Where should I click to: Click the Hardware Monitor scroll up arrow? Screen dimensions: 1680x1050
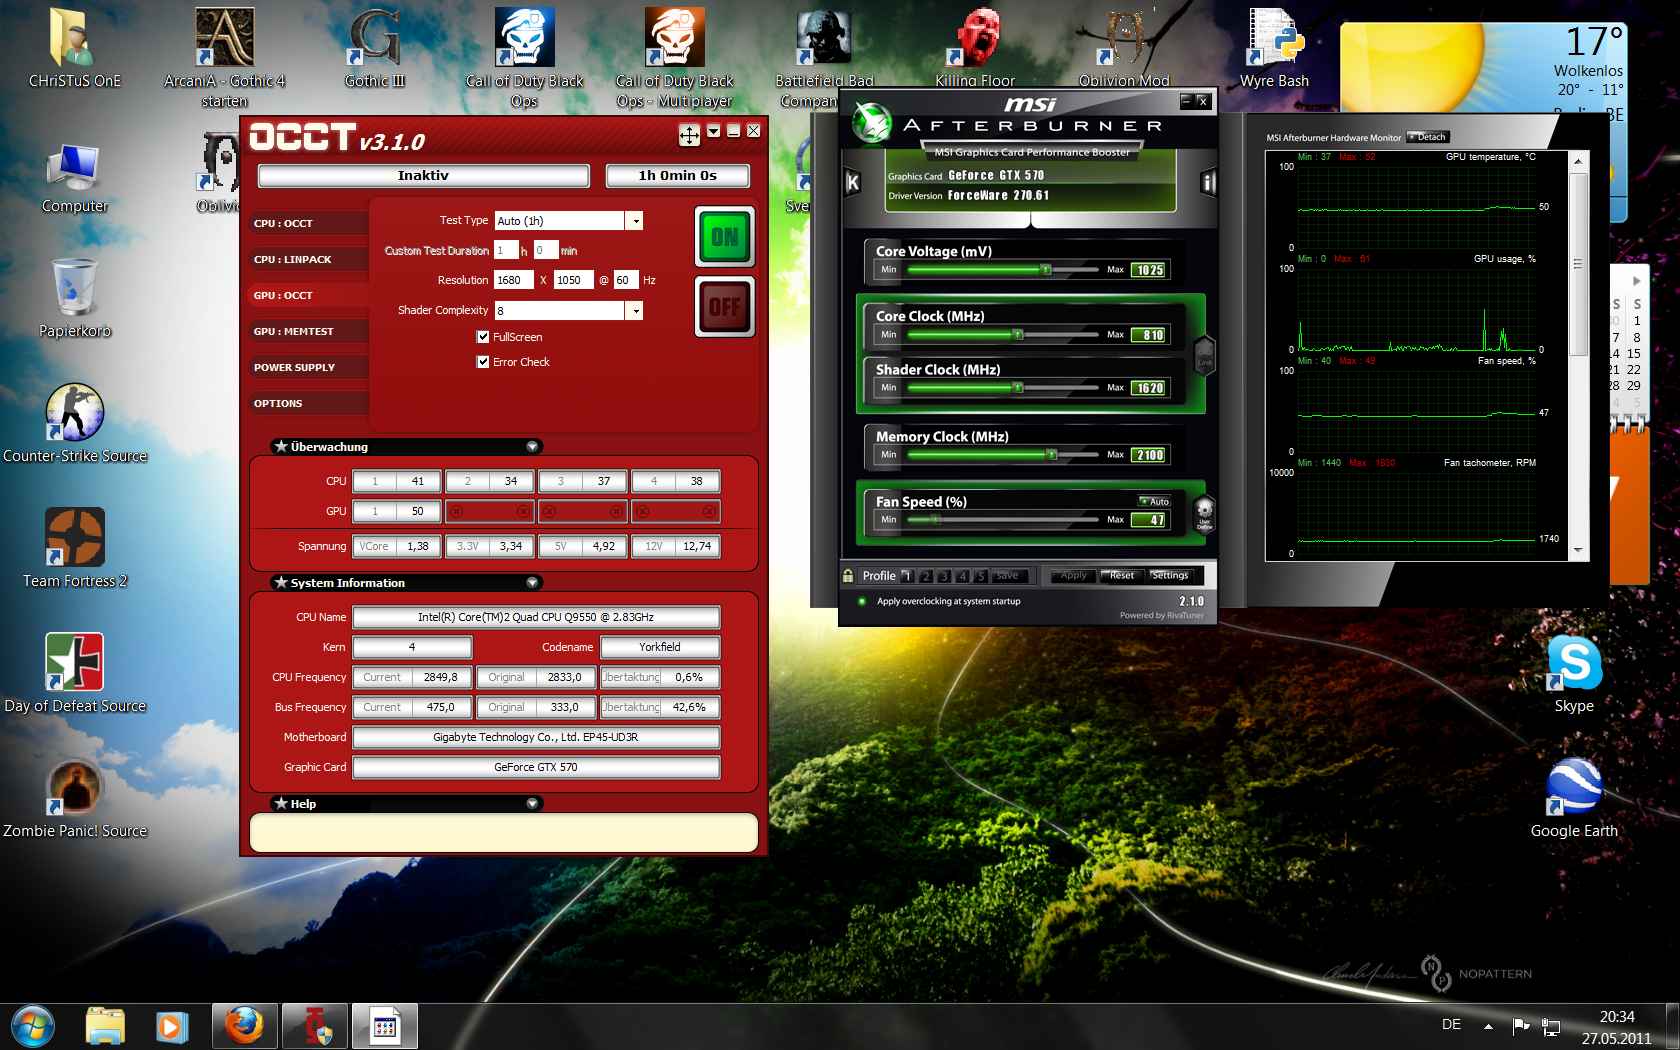tap(1578, 160)
